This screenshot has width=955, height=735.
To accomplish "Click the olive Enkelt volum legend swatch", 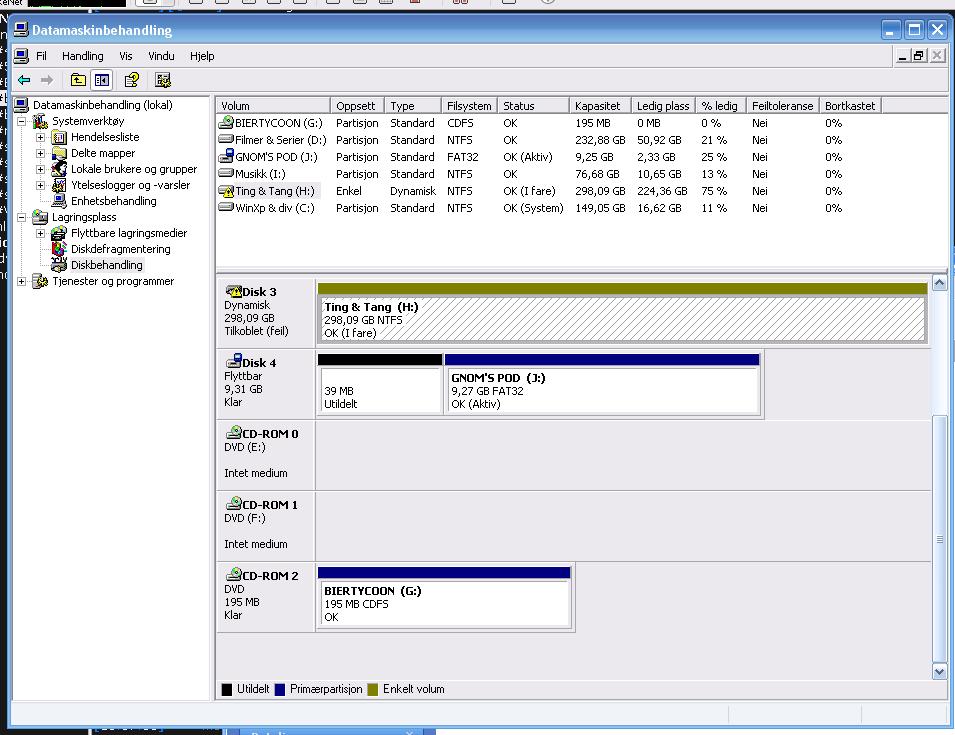I will tap(373, 689).
